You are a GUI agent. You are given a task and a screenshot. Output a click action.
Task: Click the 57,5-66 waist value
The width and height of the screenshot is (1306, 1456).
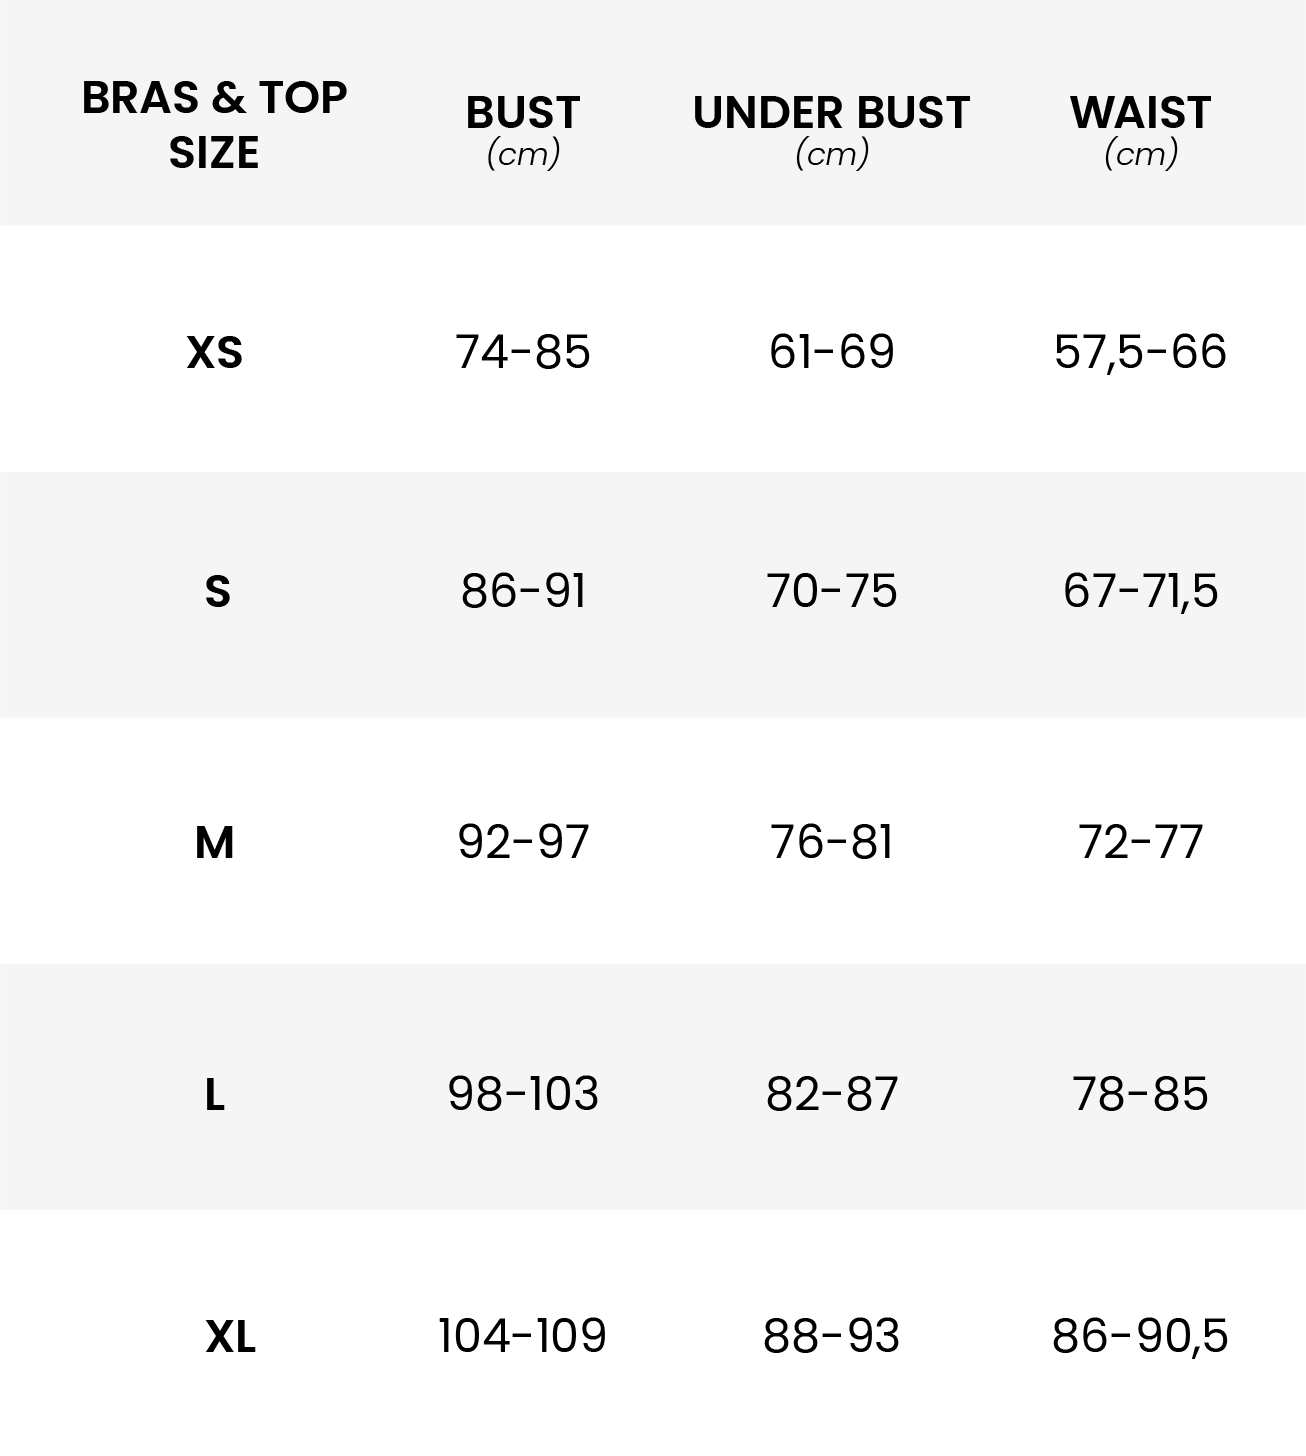pos(1140,352)
